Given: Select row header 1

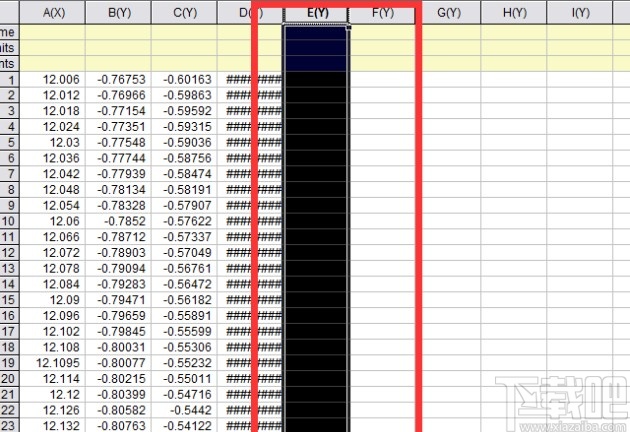Looking at the screenshot, I should click(9, 80).
